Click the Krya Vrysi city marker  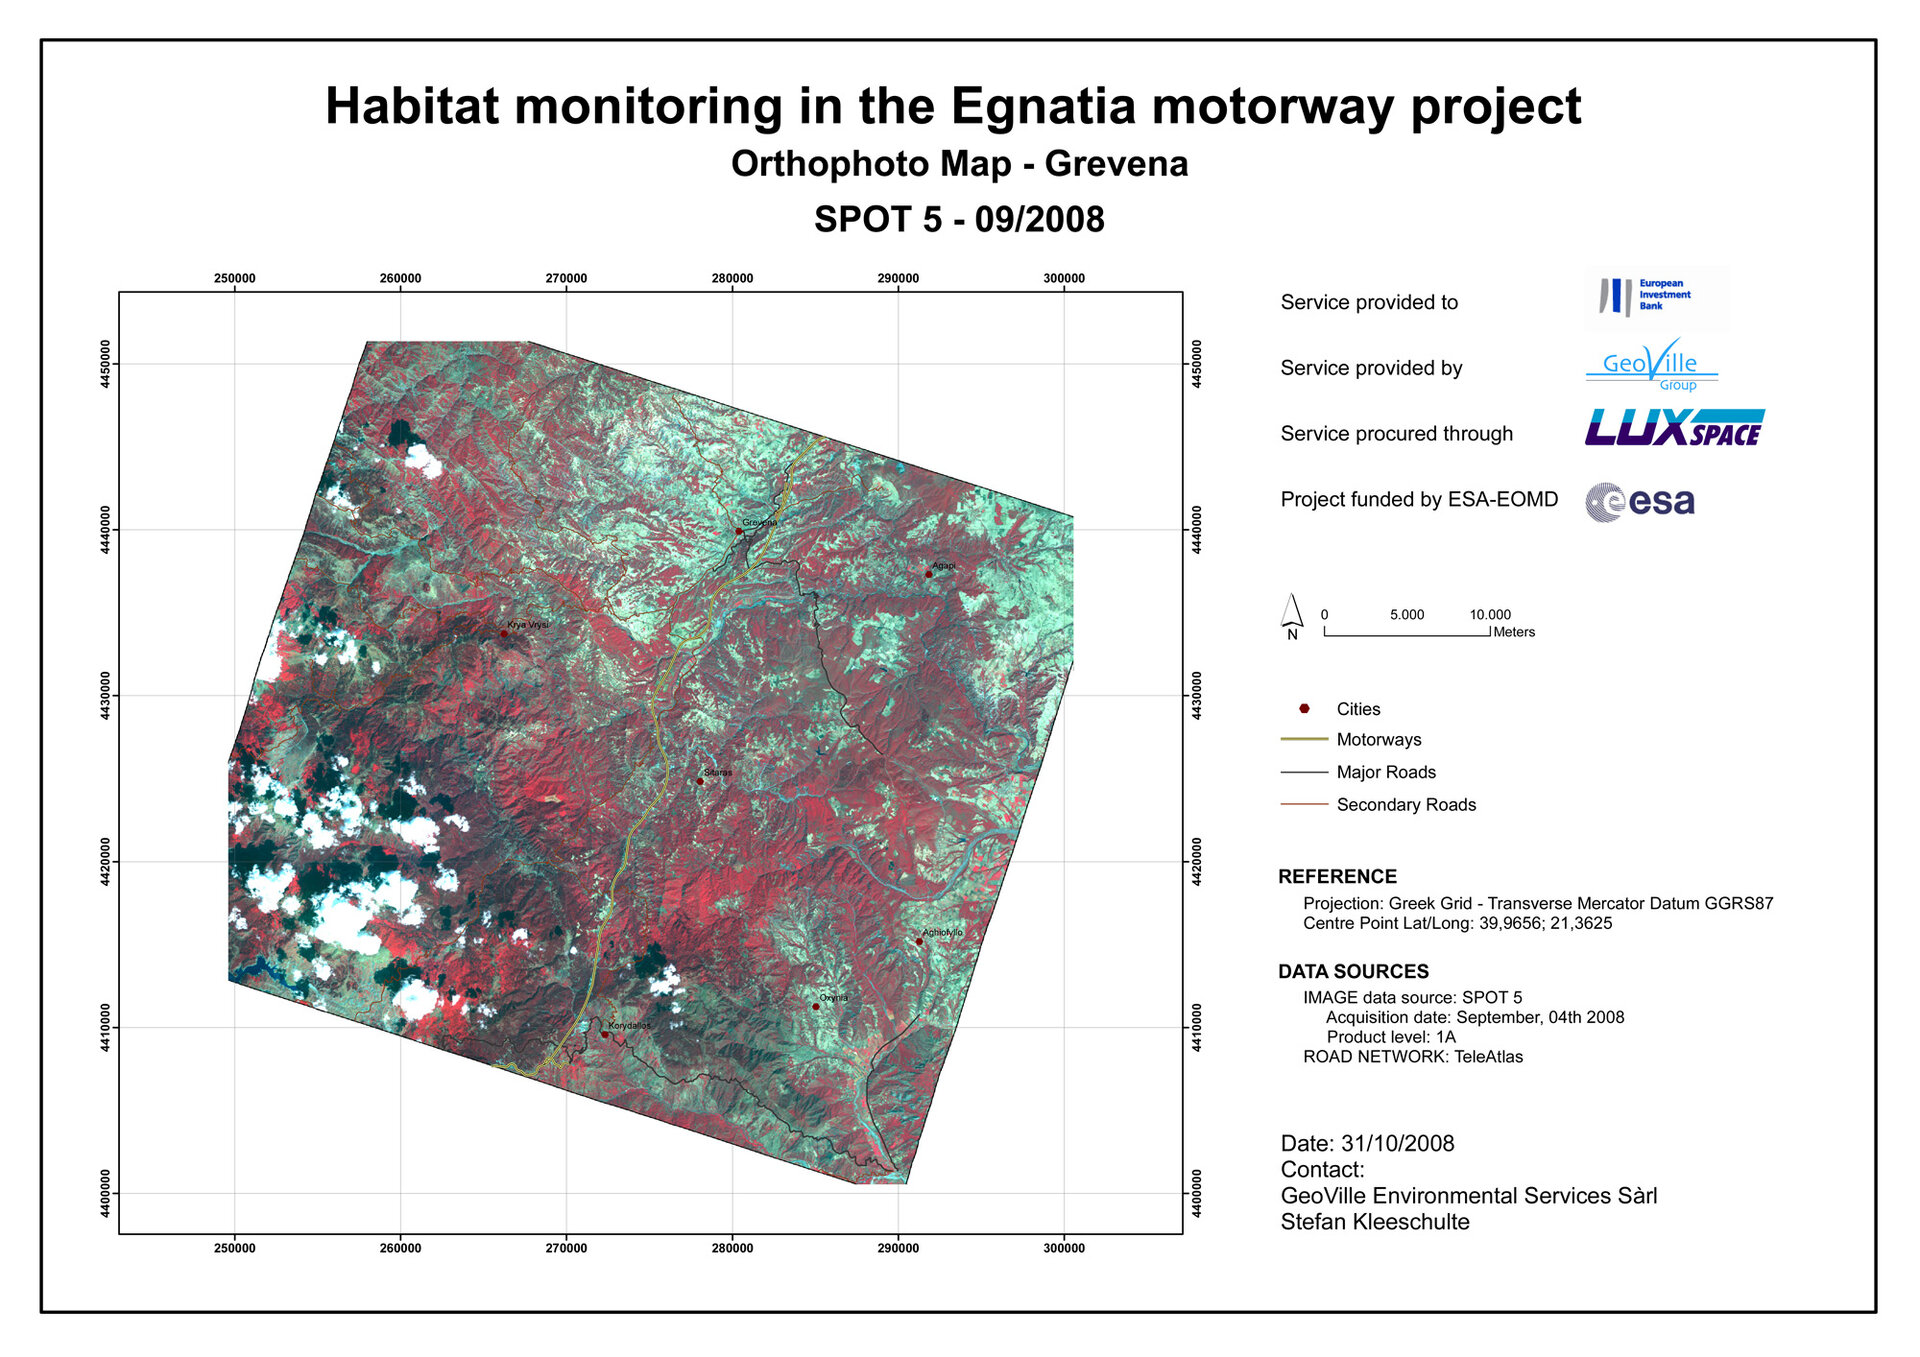504,633
